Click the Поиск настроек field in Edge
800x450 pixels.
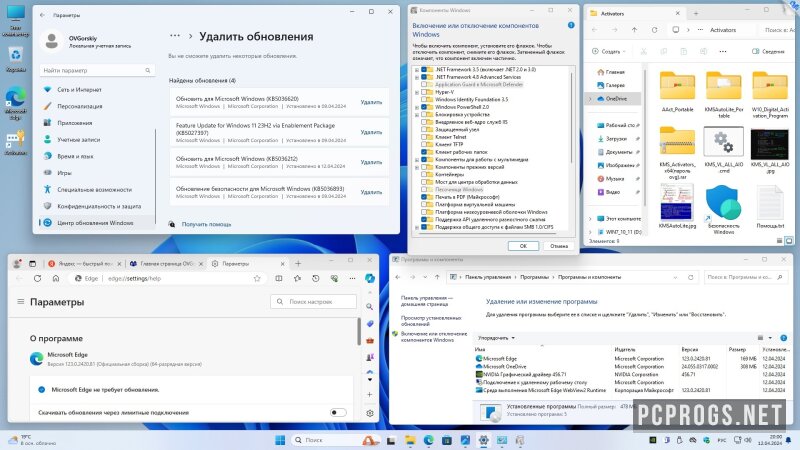point(313,302)
